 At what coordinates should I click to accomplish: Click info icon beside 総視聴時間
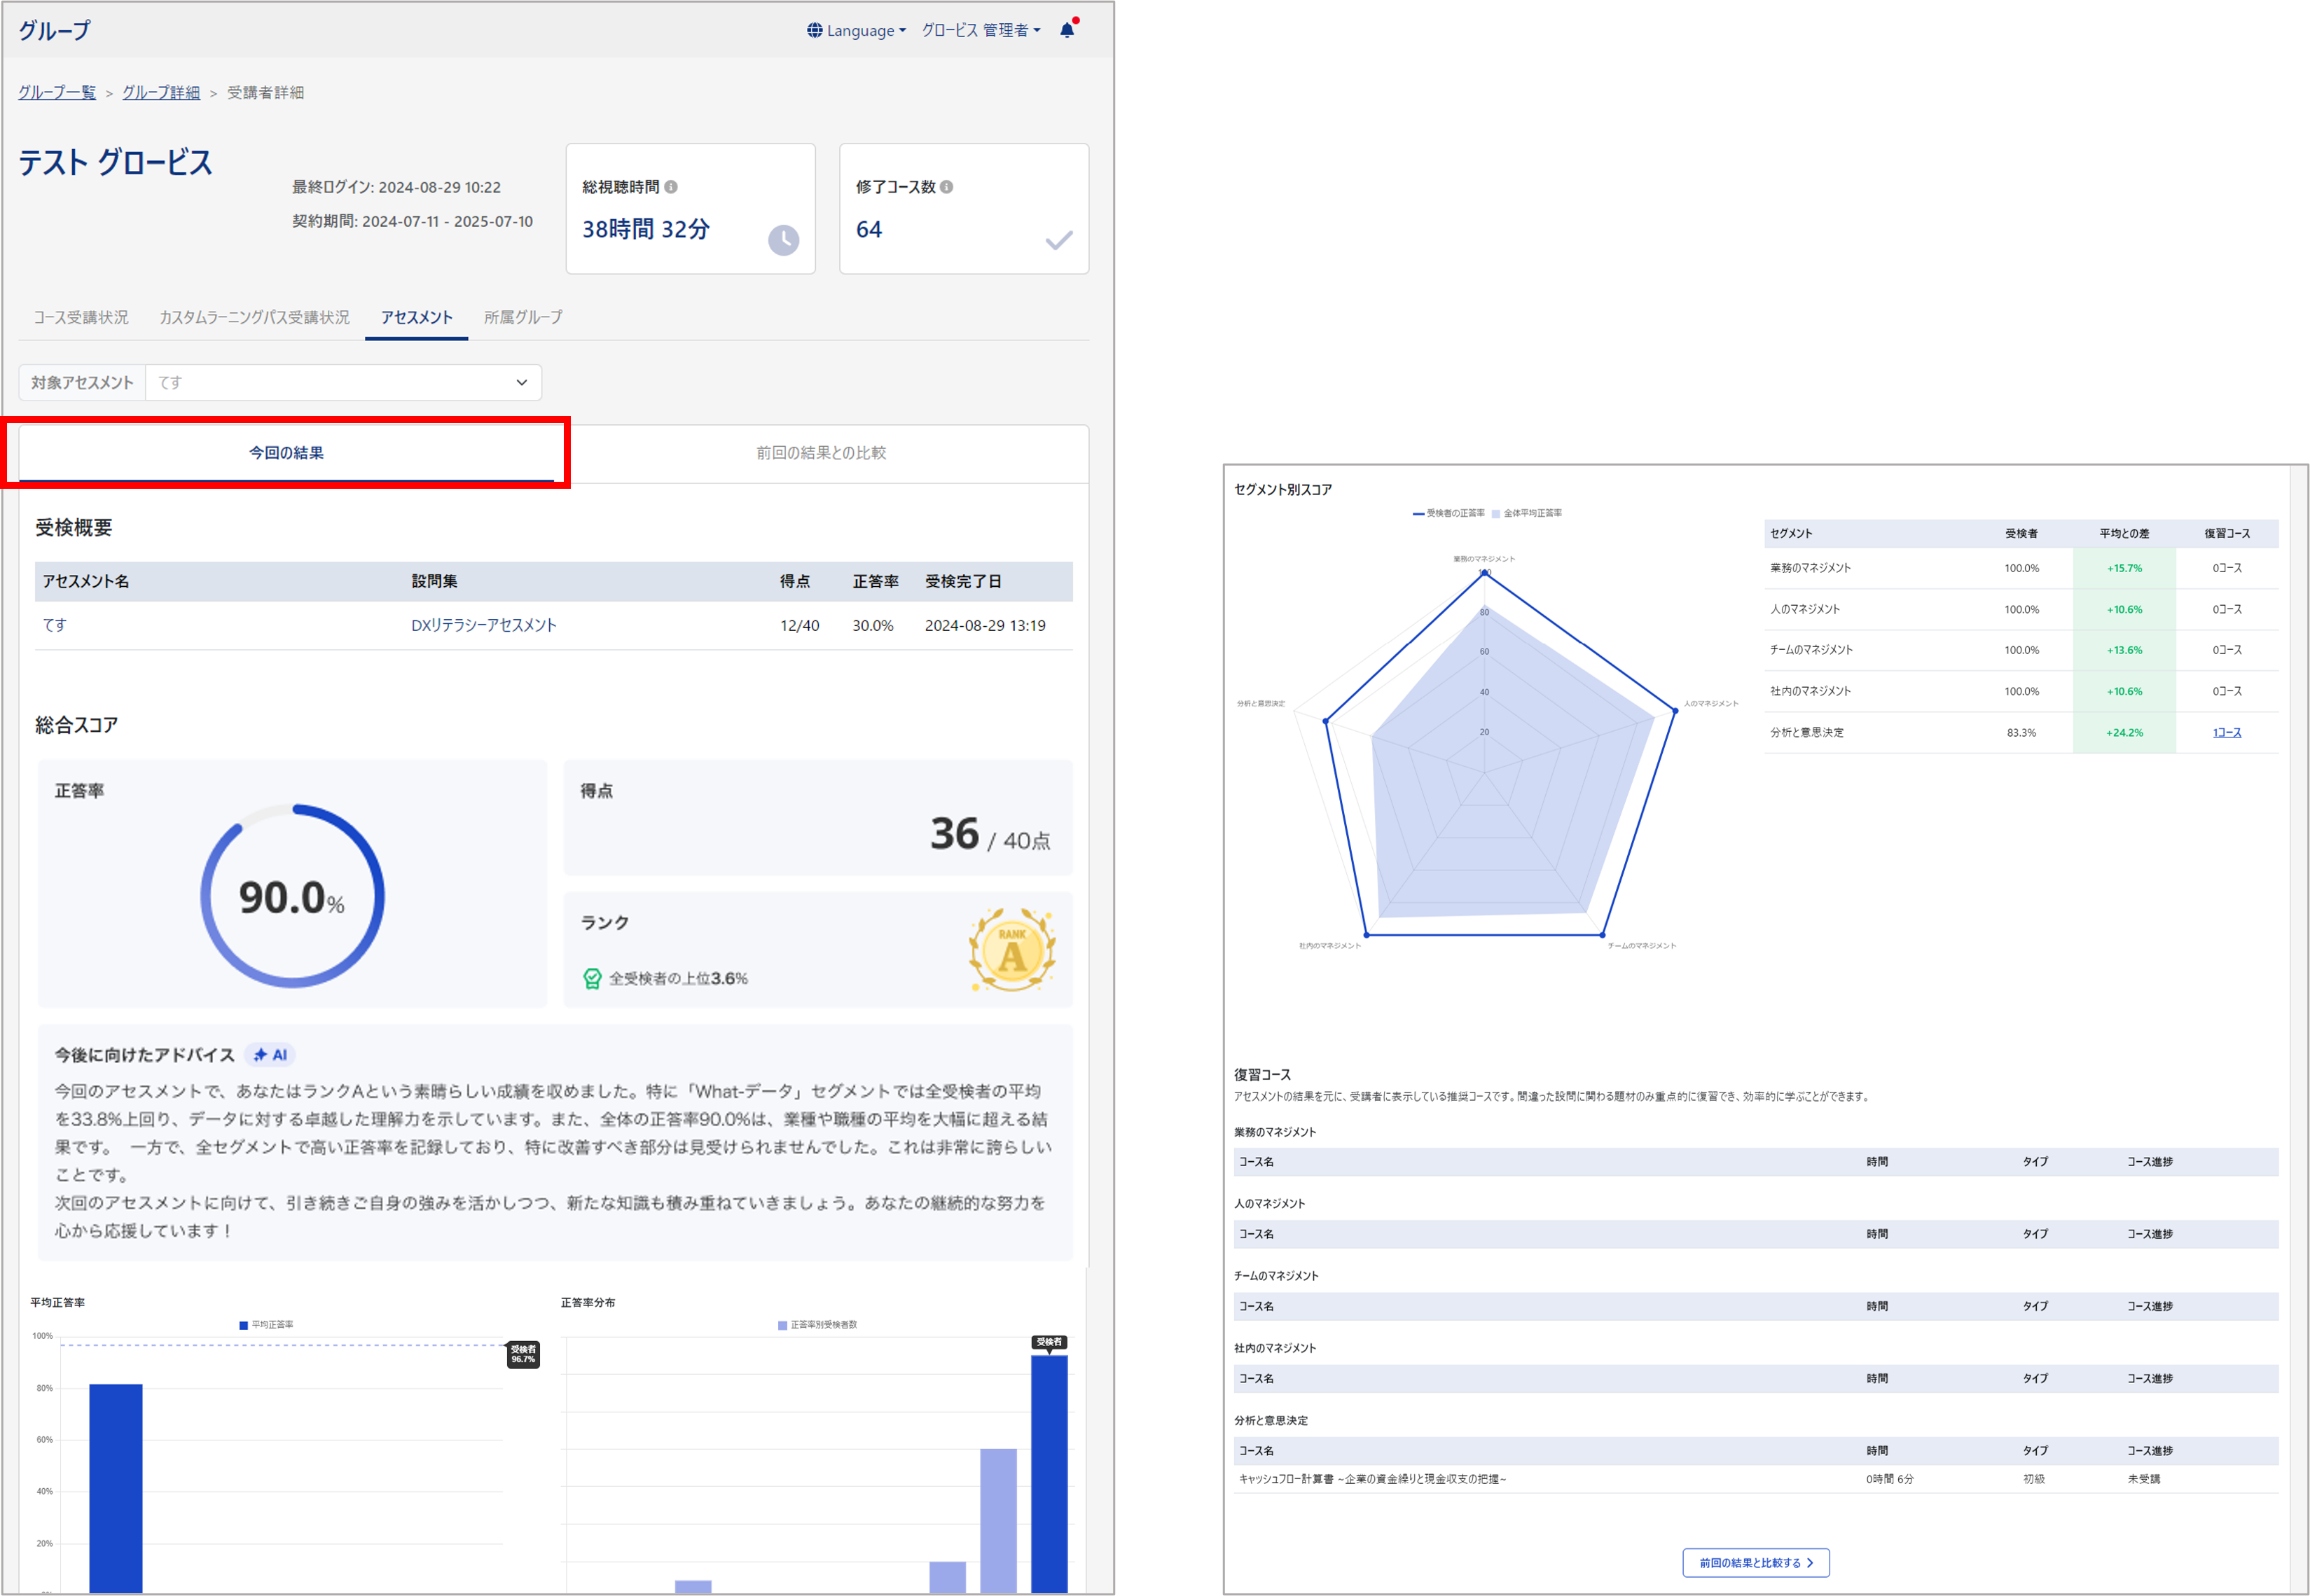tap(671, 187)
